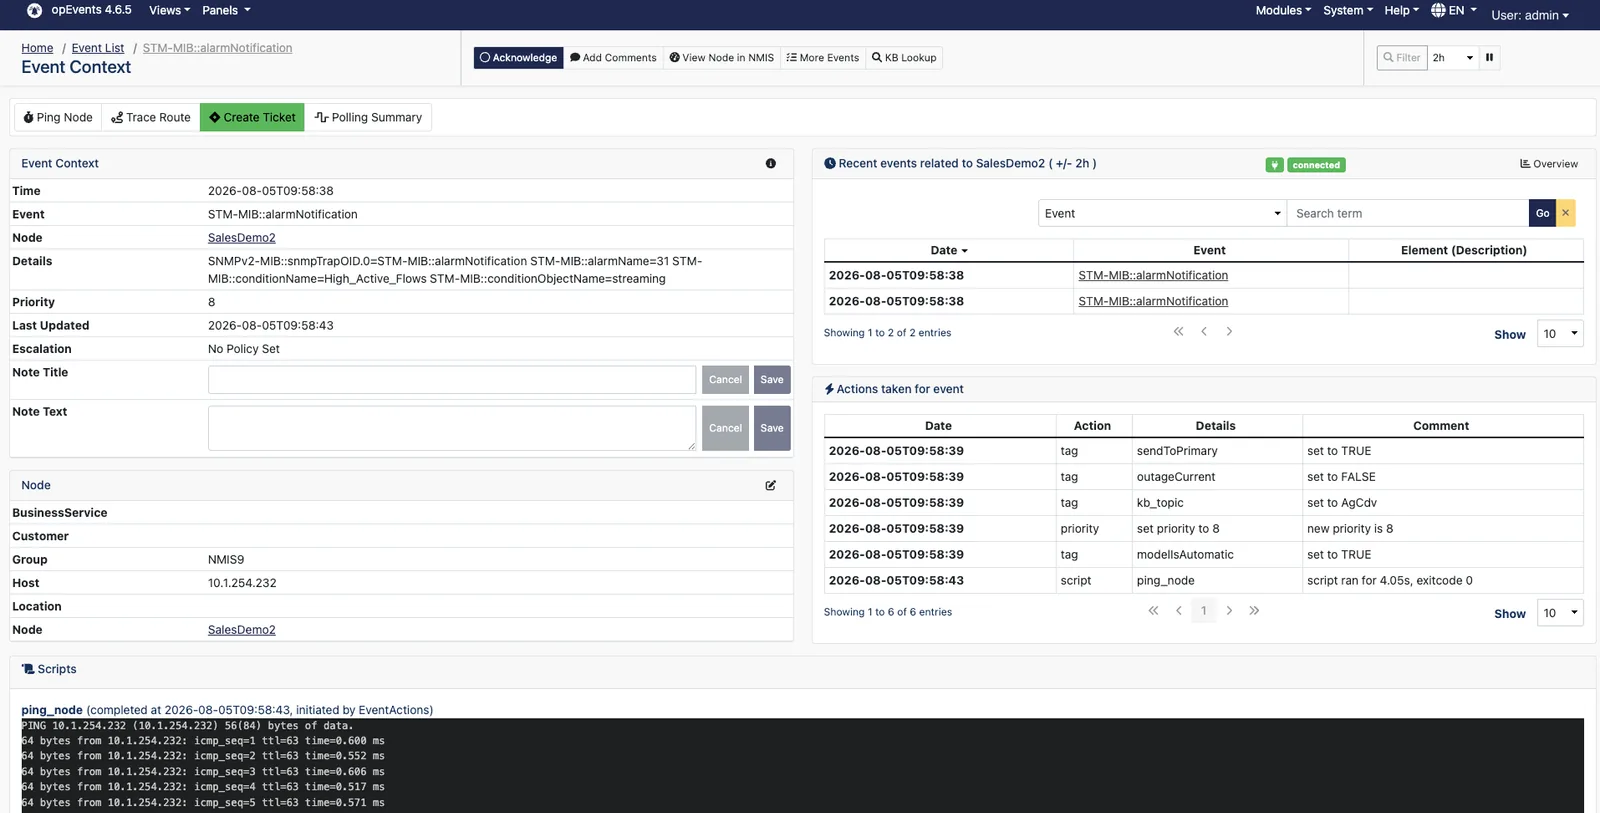Click the Filter input field
1600x813 pixels.
coord(1402,57)
